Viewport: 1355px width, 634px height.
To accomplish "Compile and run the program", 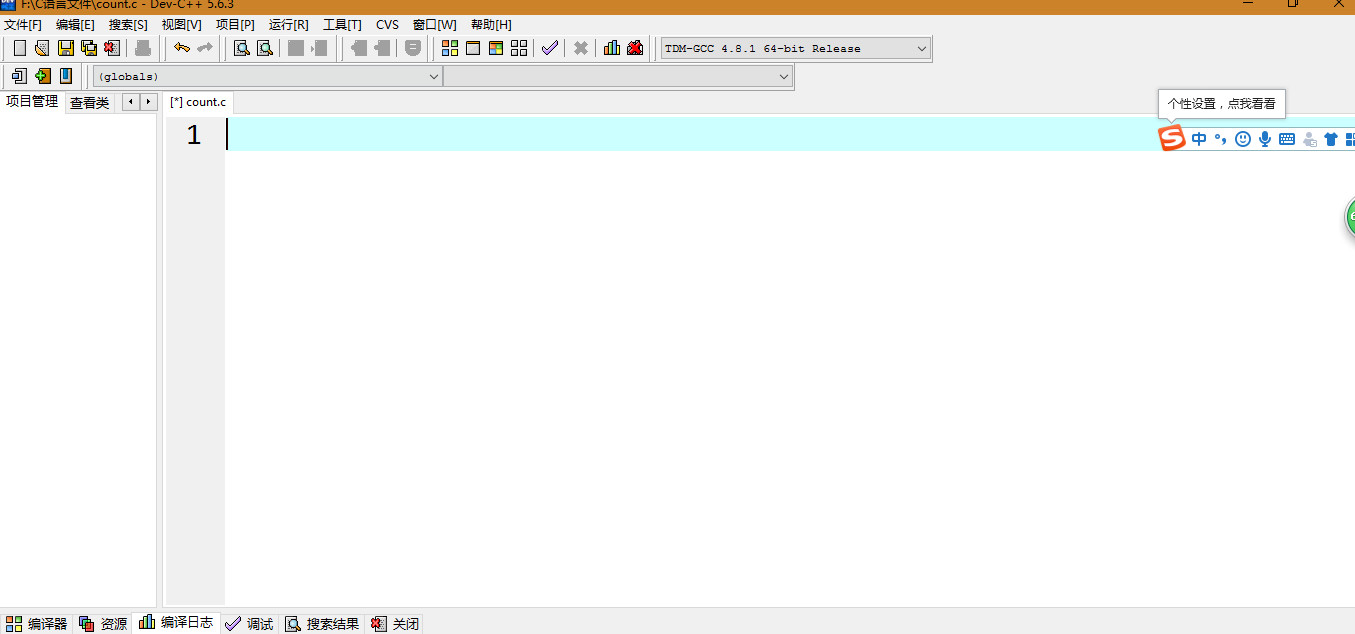I will [496, 48].
